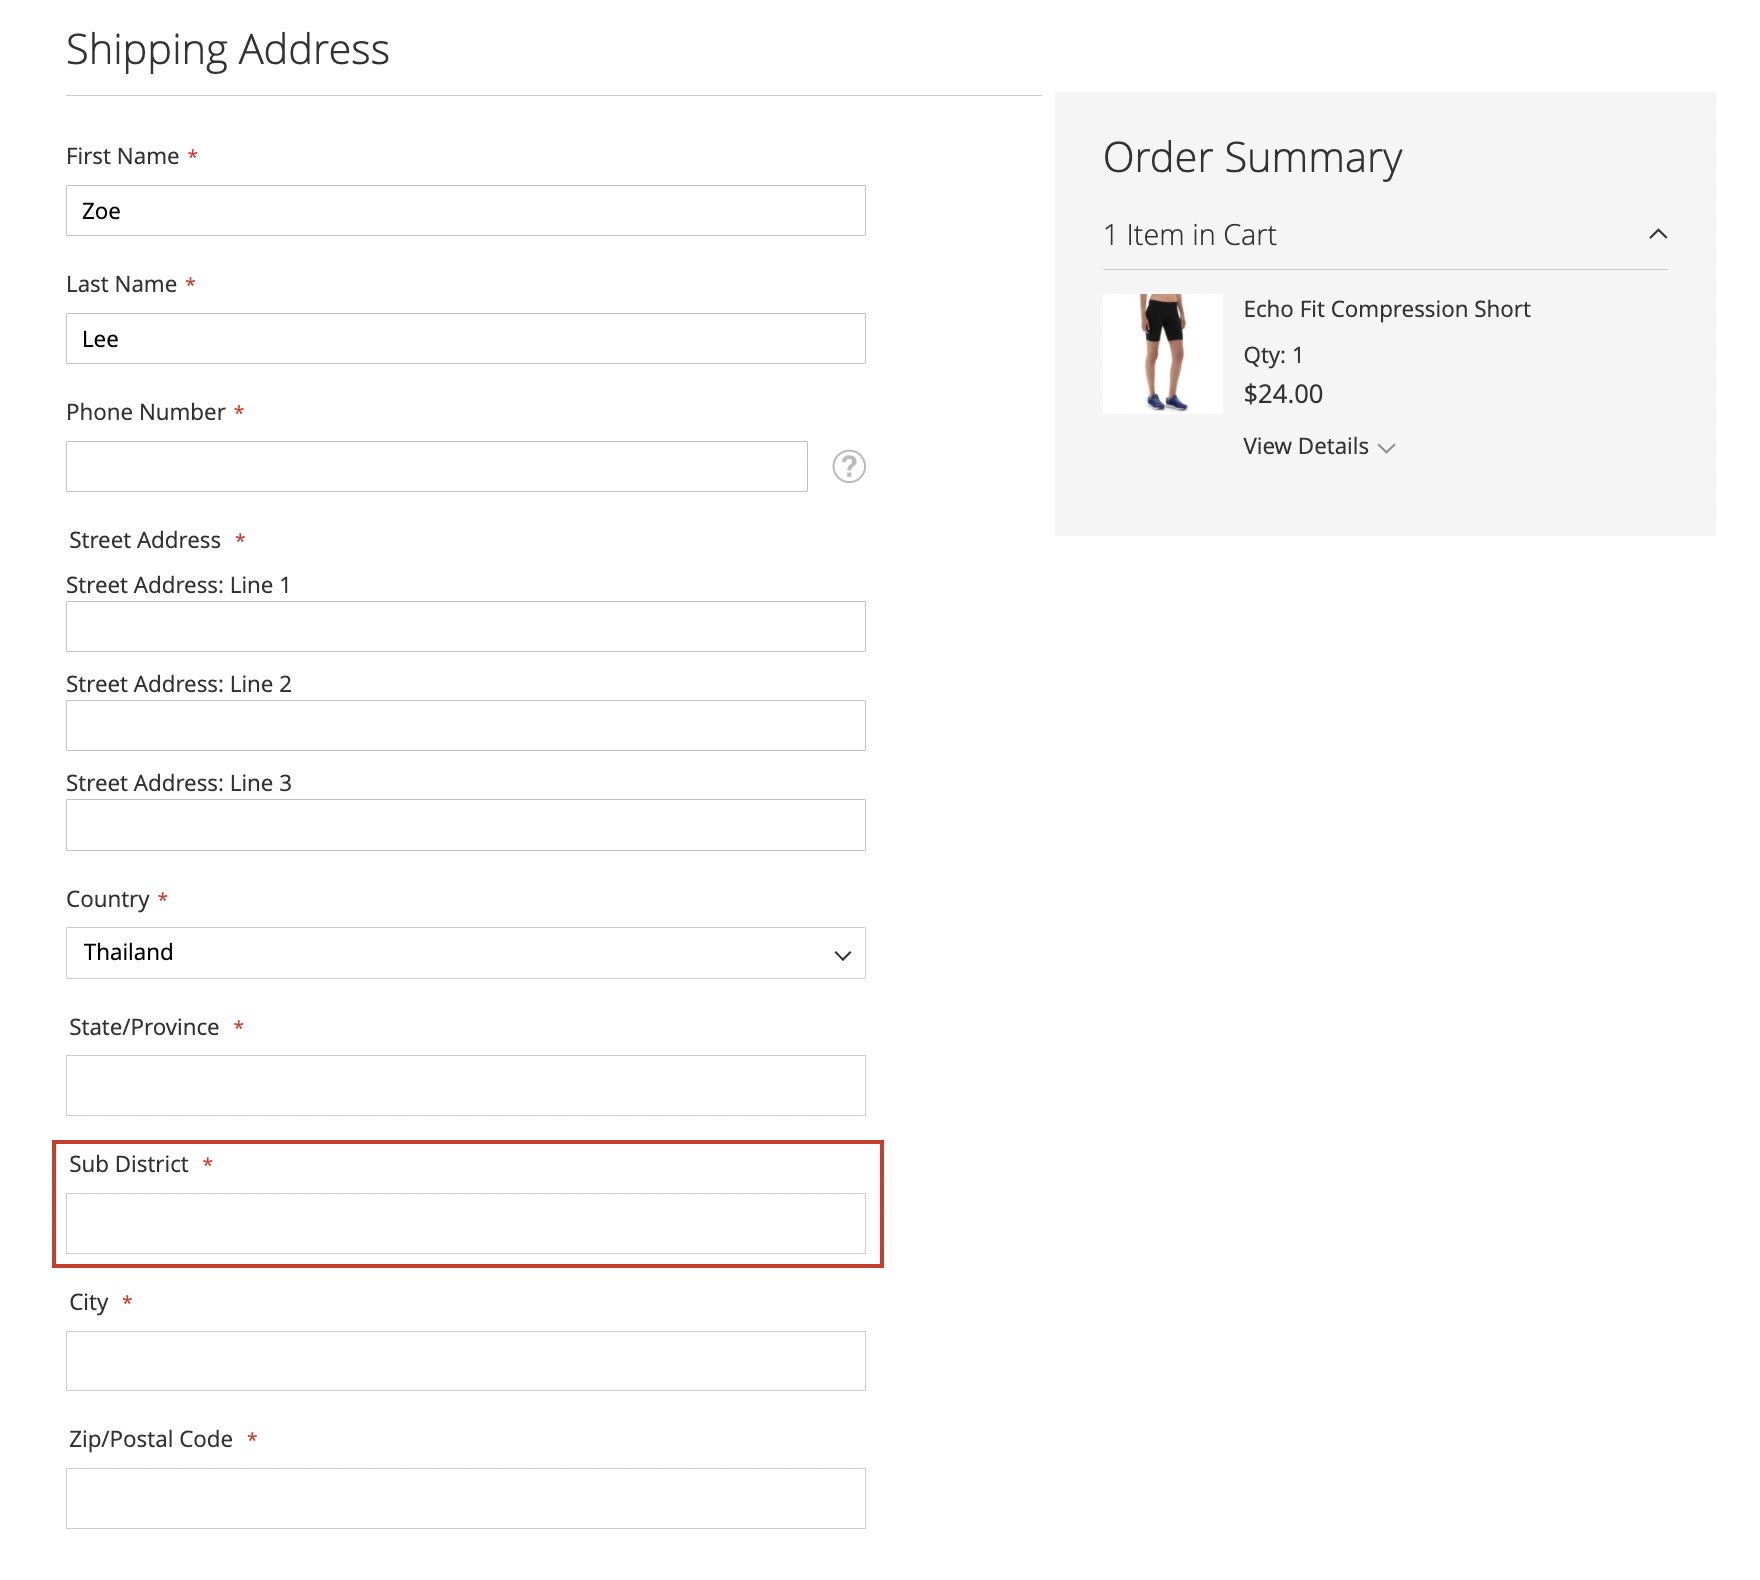
Task: Collapse the 1 Item in Cart section
Action: [1658, 234]
